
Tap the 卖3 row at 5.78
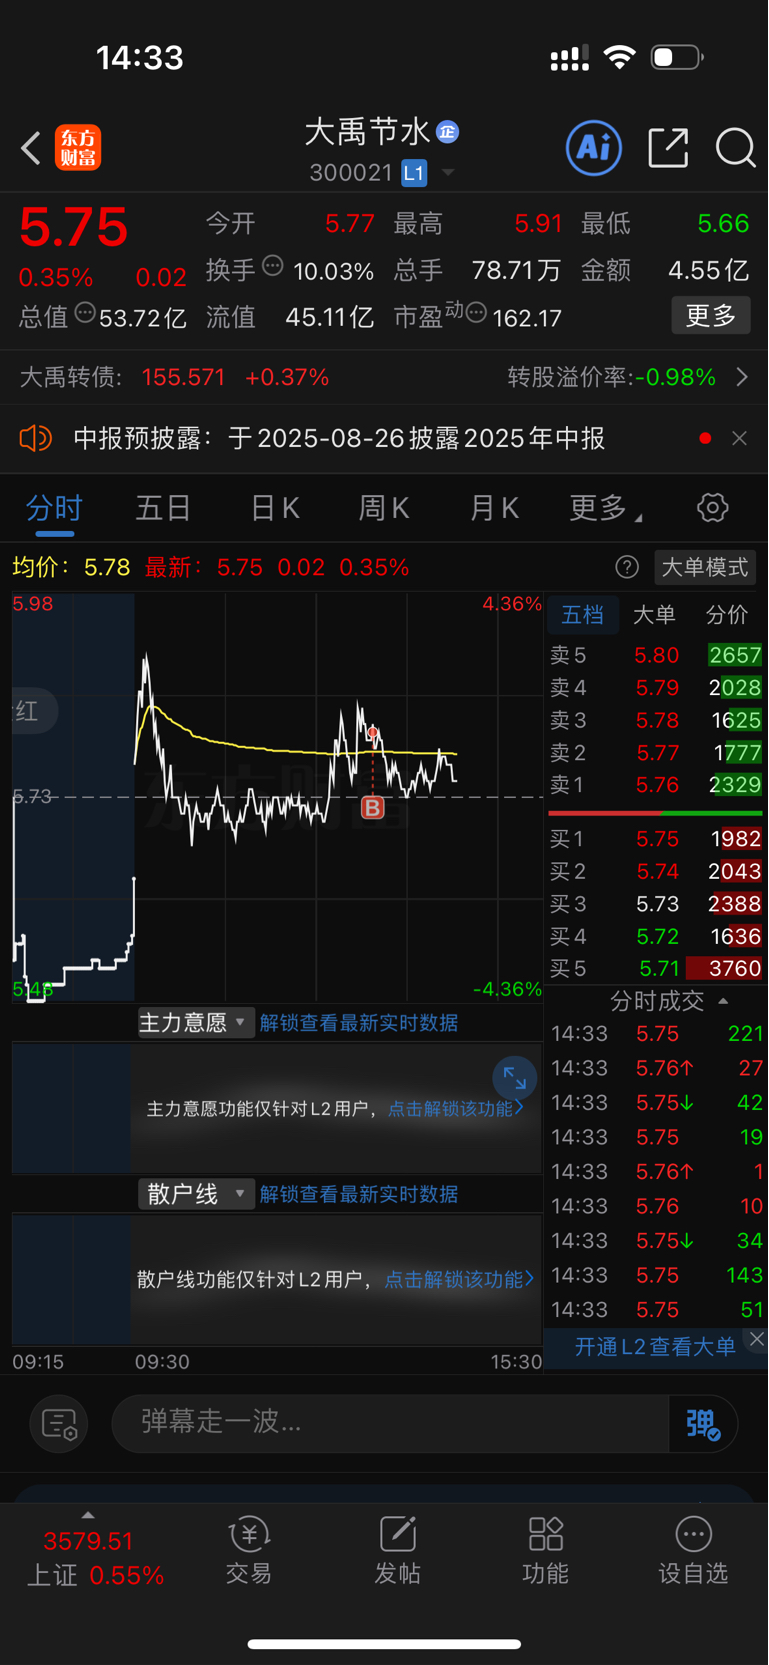point(655,720)
